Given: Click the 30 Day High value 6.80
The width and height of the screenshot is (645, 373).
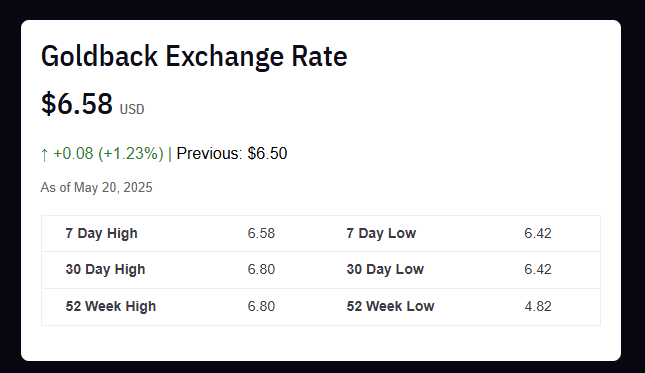Looking at the screenshot, I should [x=261, y=269].
